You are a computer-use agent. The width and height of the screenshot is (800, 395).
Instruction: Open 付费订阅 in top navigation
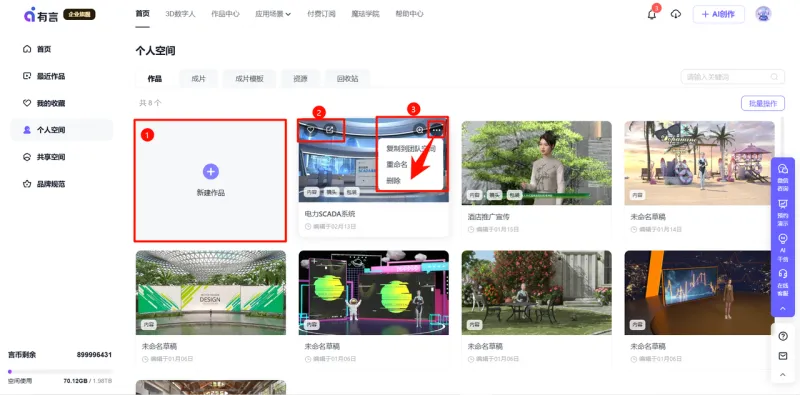321,14
